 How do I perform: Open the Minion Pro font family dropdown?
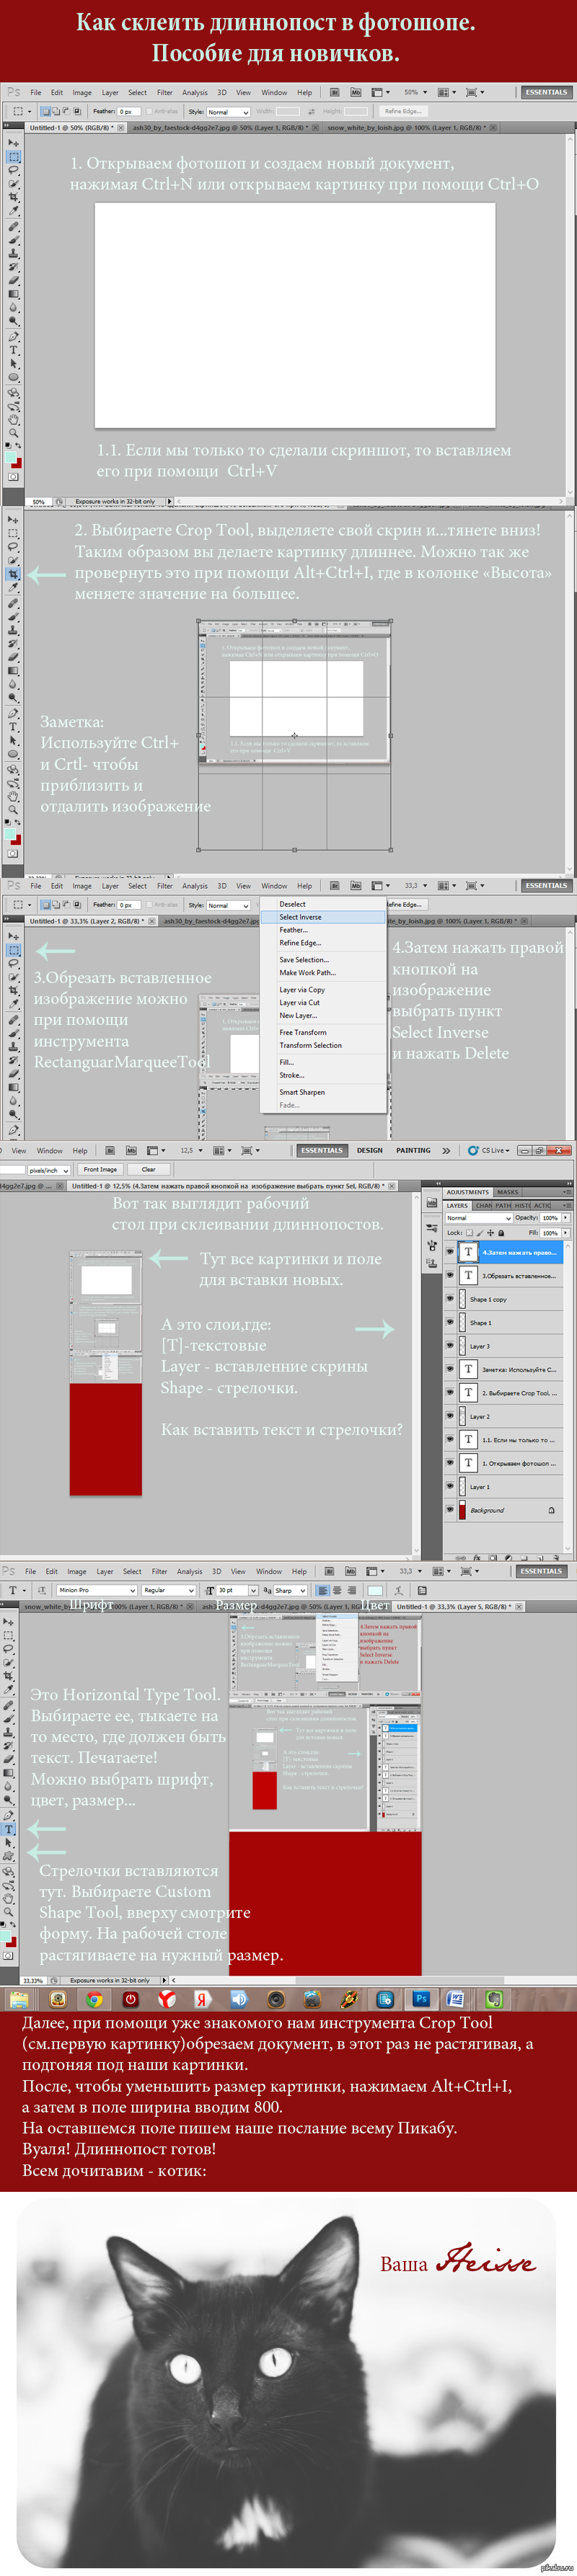tap(96, 1590)
